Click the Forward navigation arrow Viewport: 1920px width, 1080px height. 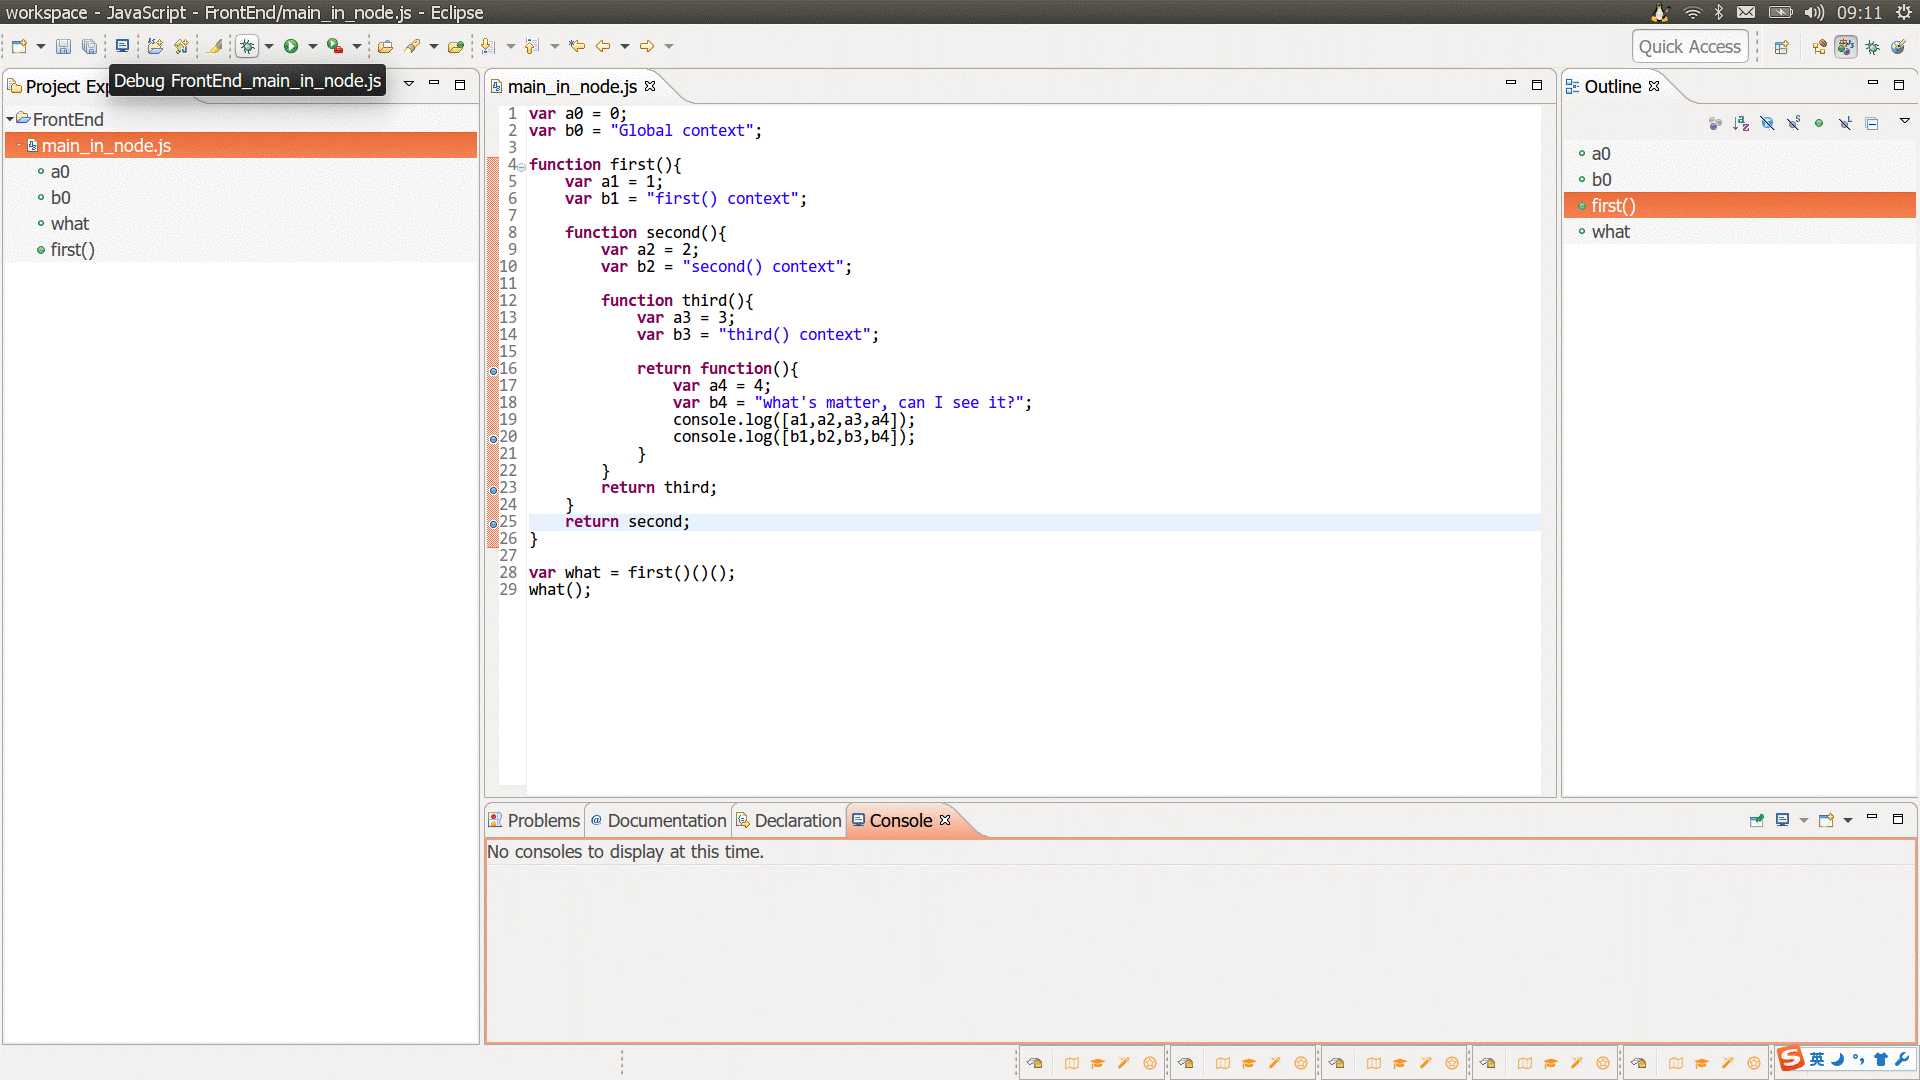coord(647,46)
